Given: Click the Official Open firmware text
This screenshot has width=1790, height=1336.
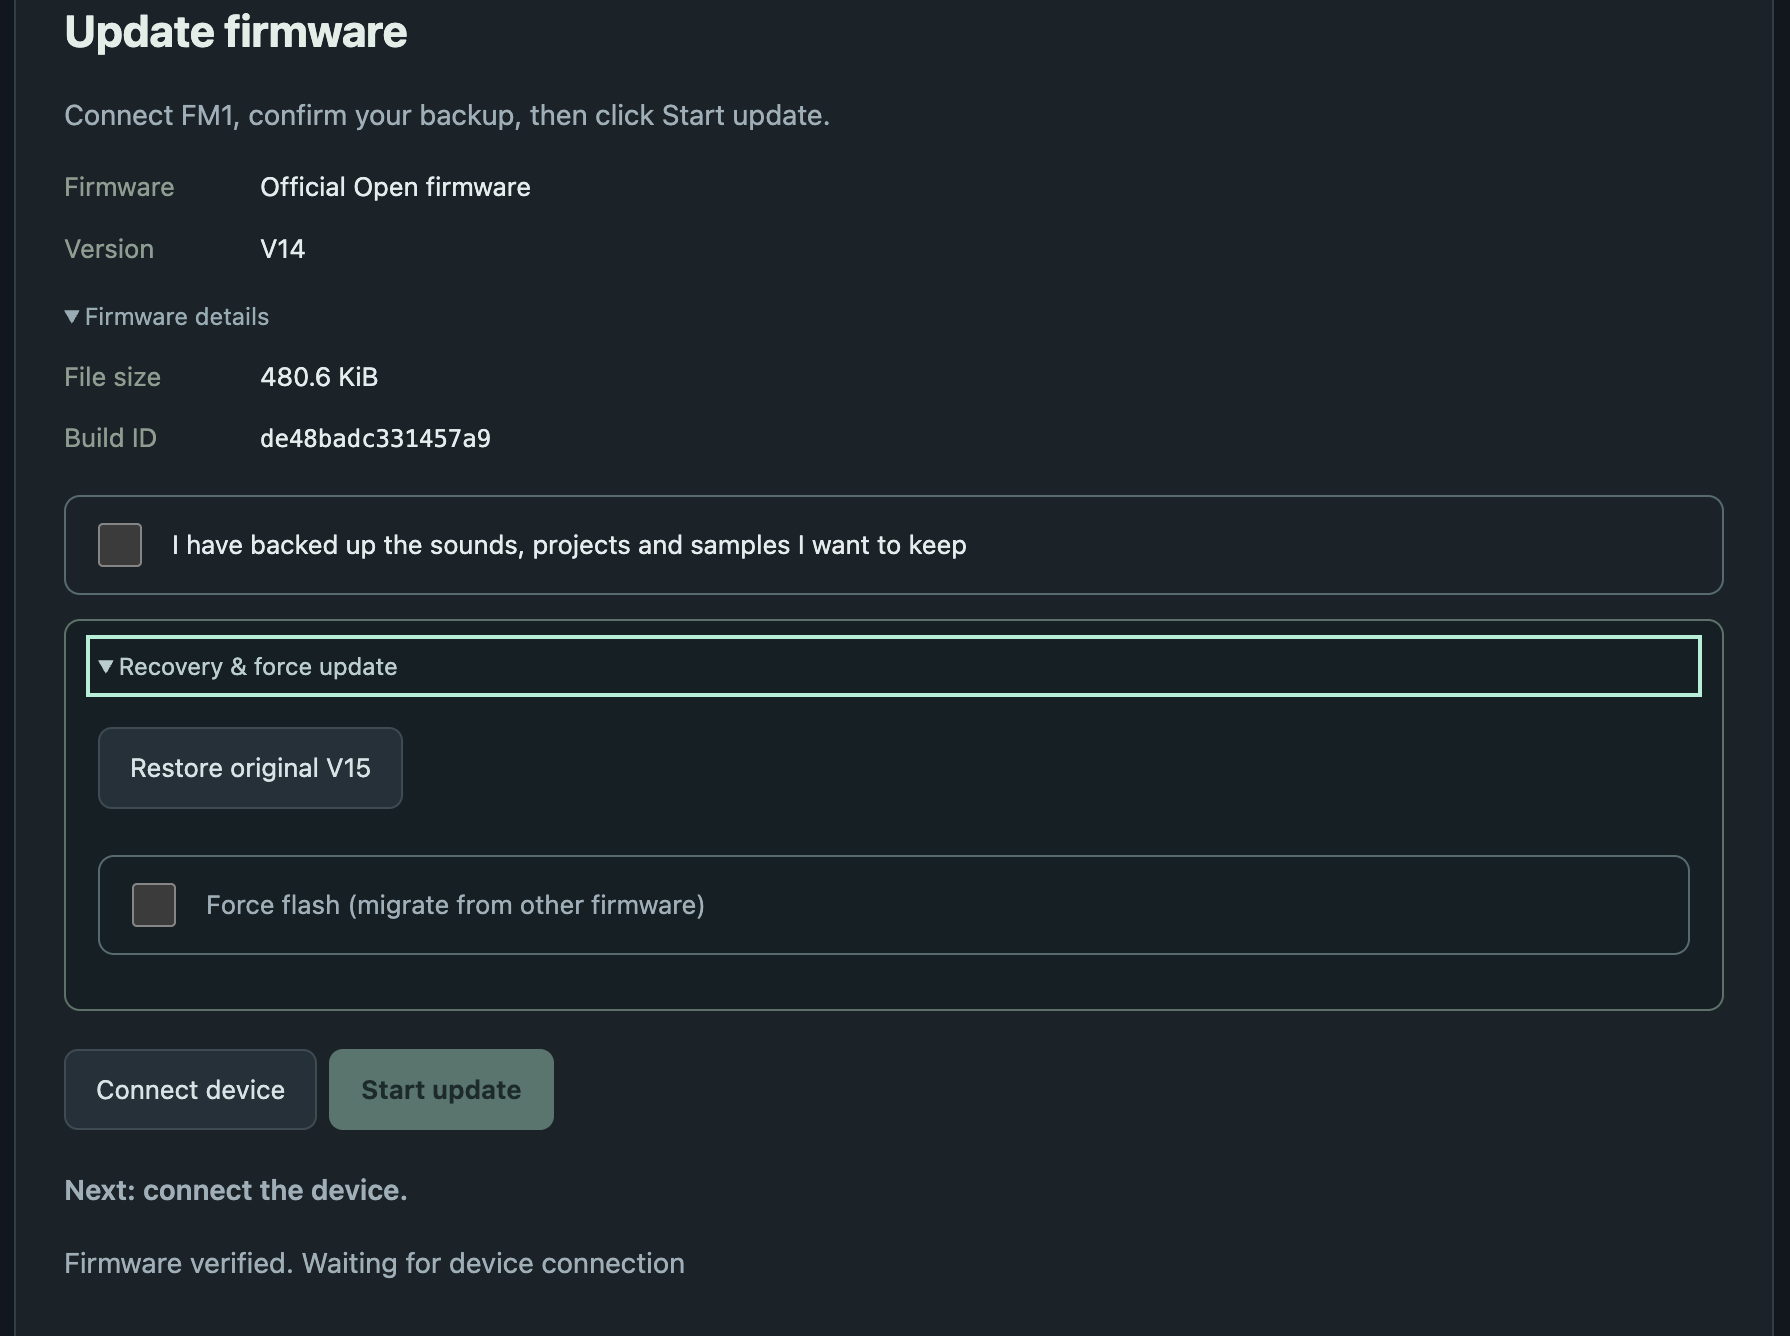Looking at the screenshot, I should pyautogui.click(x=395, y=187).
